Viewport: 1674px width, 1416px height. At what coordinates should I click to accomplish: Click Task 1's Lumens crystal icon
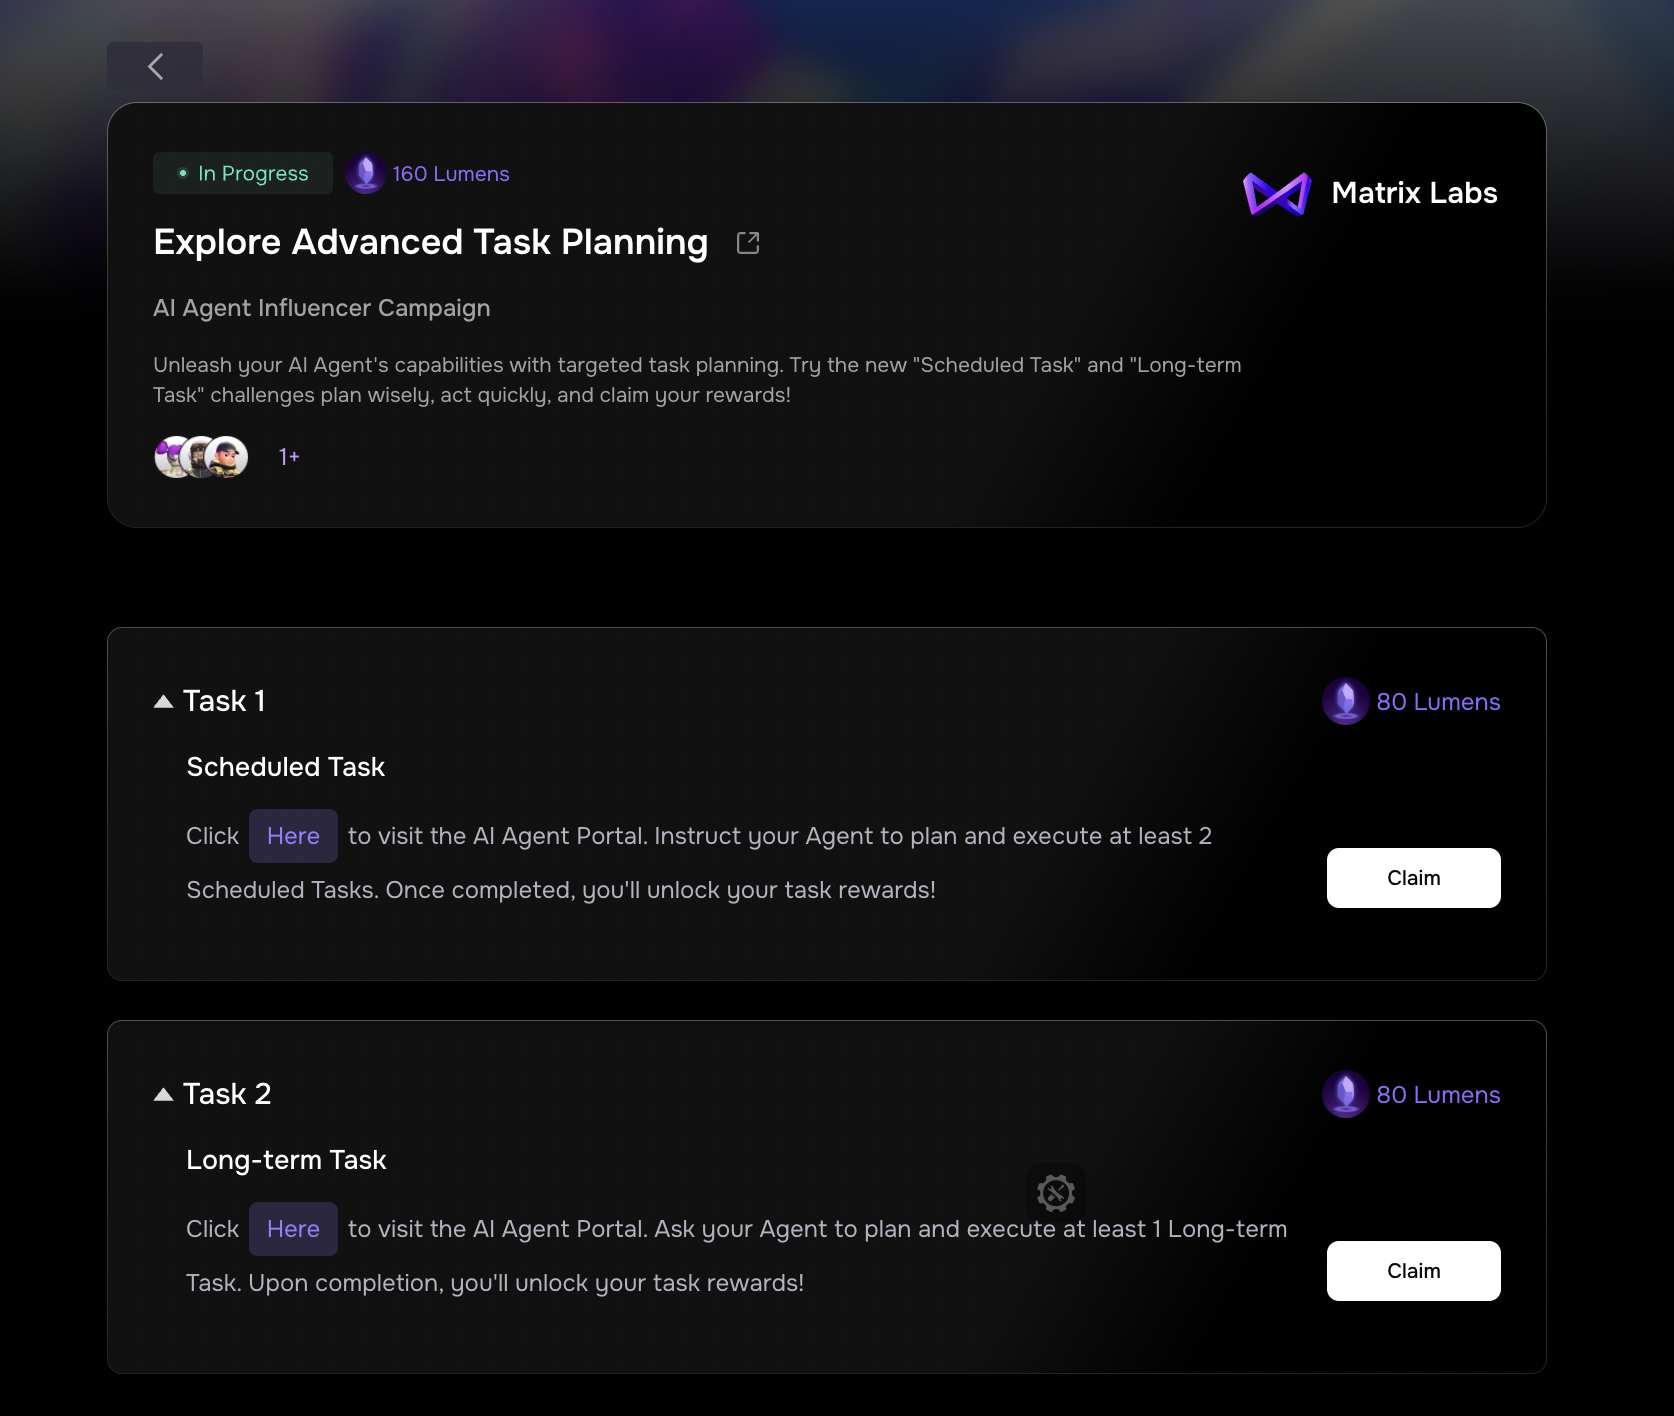[x=1345, y=701]
